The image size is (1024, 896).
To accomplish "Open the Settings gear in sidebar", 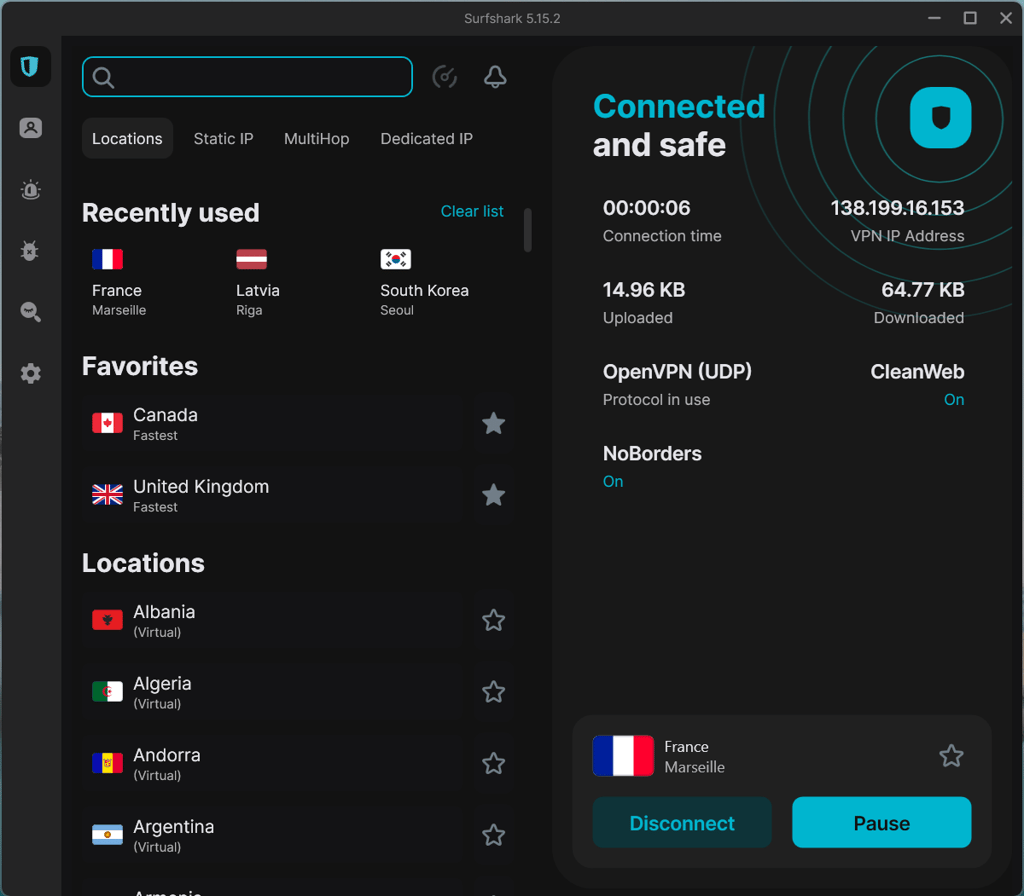I will pyautogui.click(x=30, y=374).
